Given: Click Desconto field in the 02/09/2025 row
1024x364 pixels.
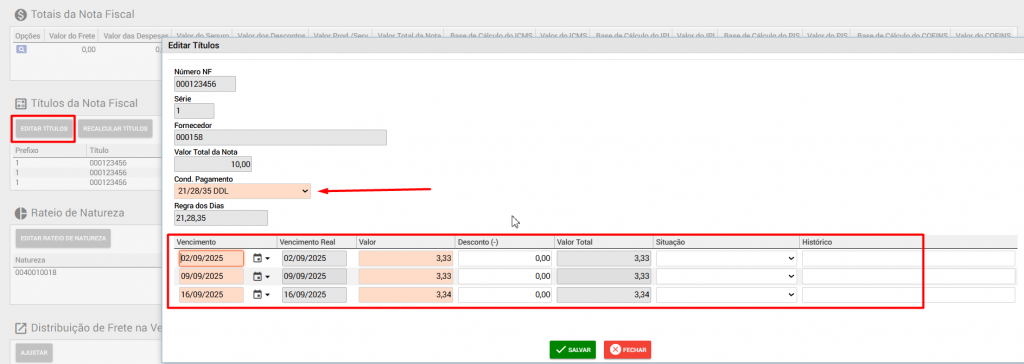Looking at the screenshot, I should click(505, 259).
